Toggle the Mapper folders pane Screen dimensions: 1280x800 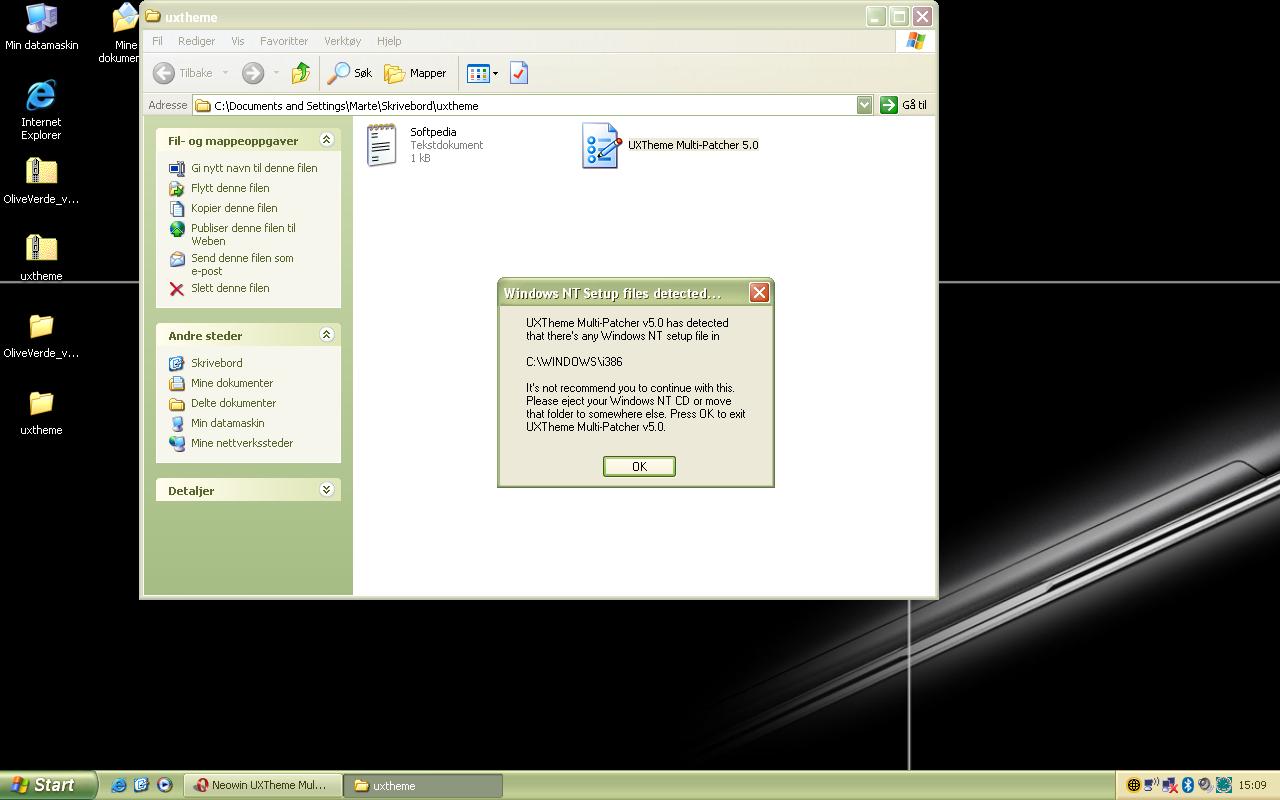coord(416,73)
